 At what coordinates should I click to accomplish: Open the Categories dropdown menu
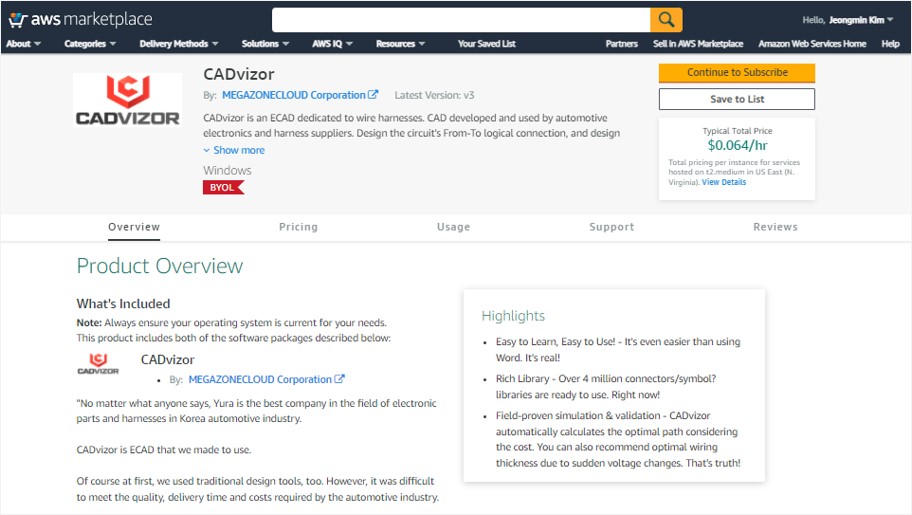click(x=90, y=44)
